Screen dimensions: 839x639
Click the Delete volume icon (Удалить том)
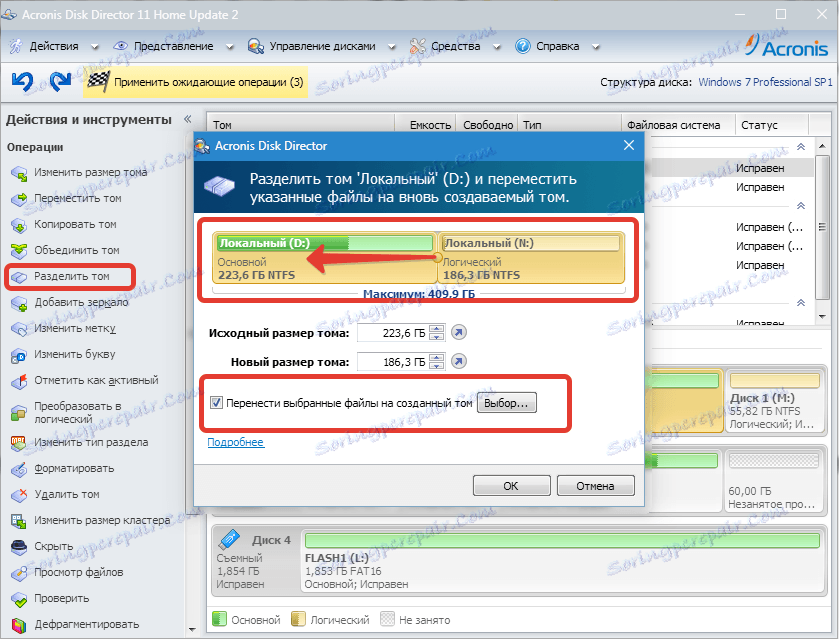19,495
